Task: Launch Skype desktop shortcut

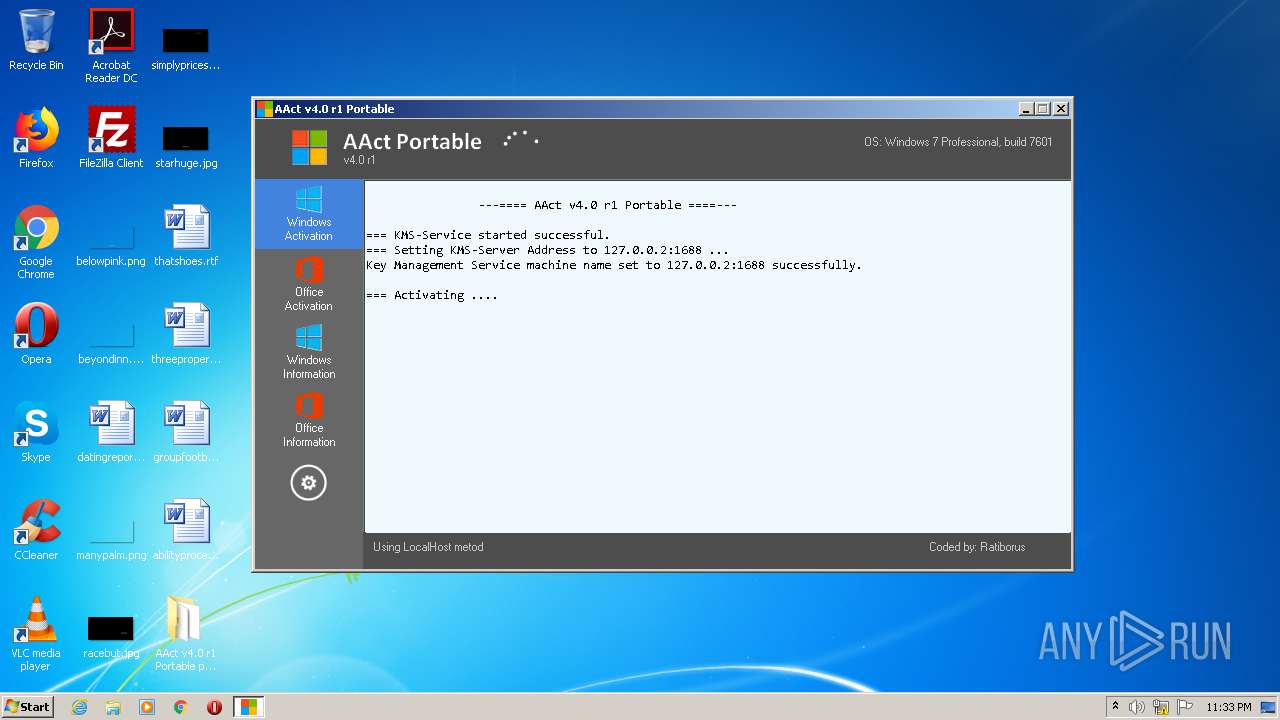Action: pyautogui.click(x=36, y=432)
